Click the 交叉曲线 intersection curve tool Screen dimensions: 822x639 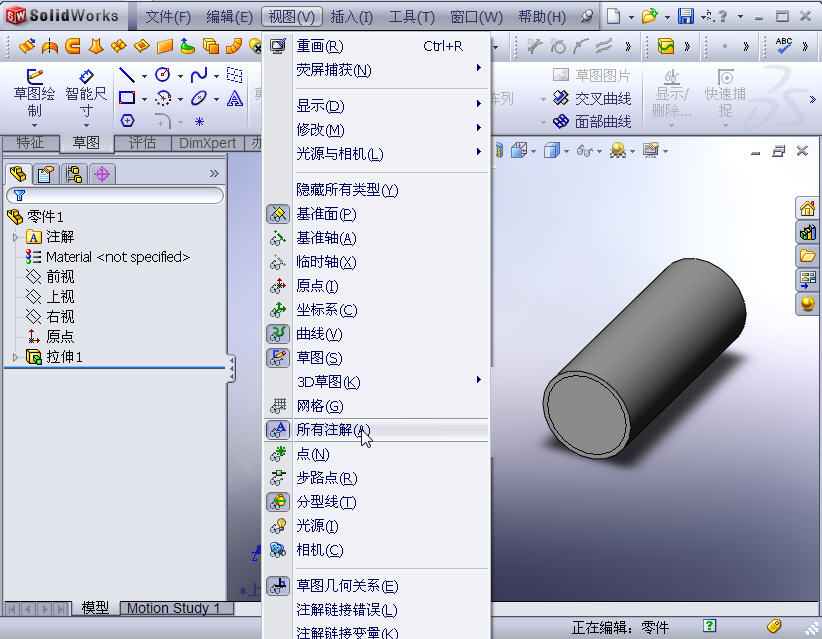(592, 99)
